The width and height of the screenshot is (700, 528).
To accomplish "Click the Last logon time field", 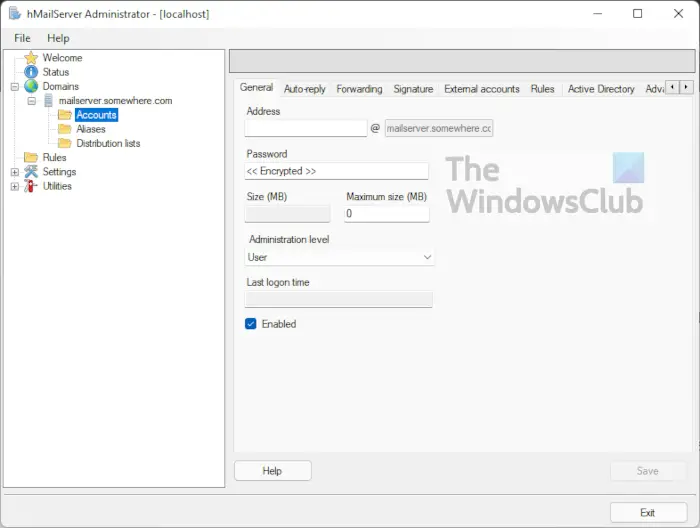I will click(338, 299).
